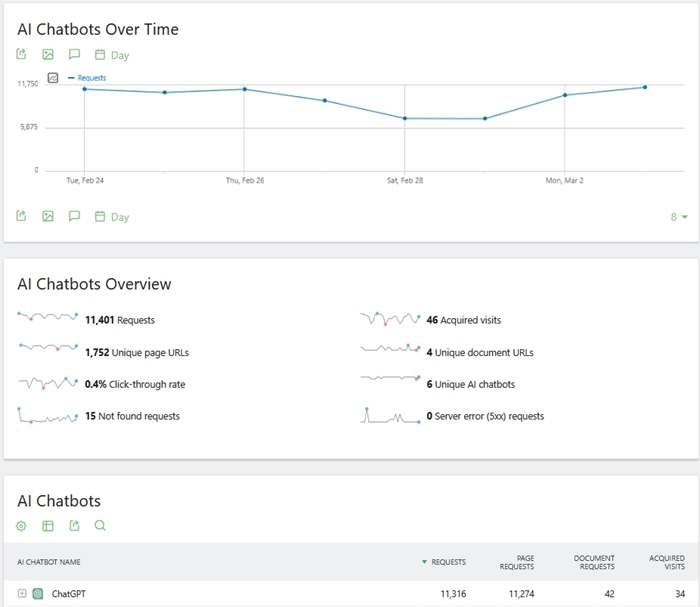This screenshot has height=607, width=700.
Task: Click the table columns icon under AI Chatbots
Action: (48, 526)
